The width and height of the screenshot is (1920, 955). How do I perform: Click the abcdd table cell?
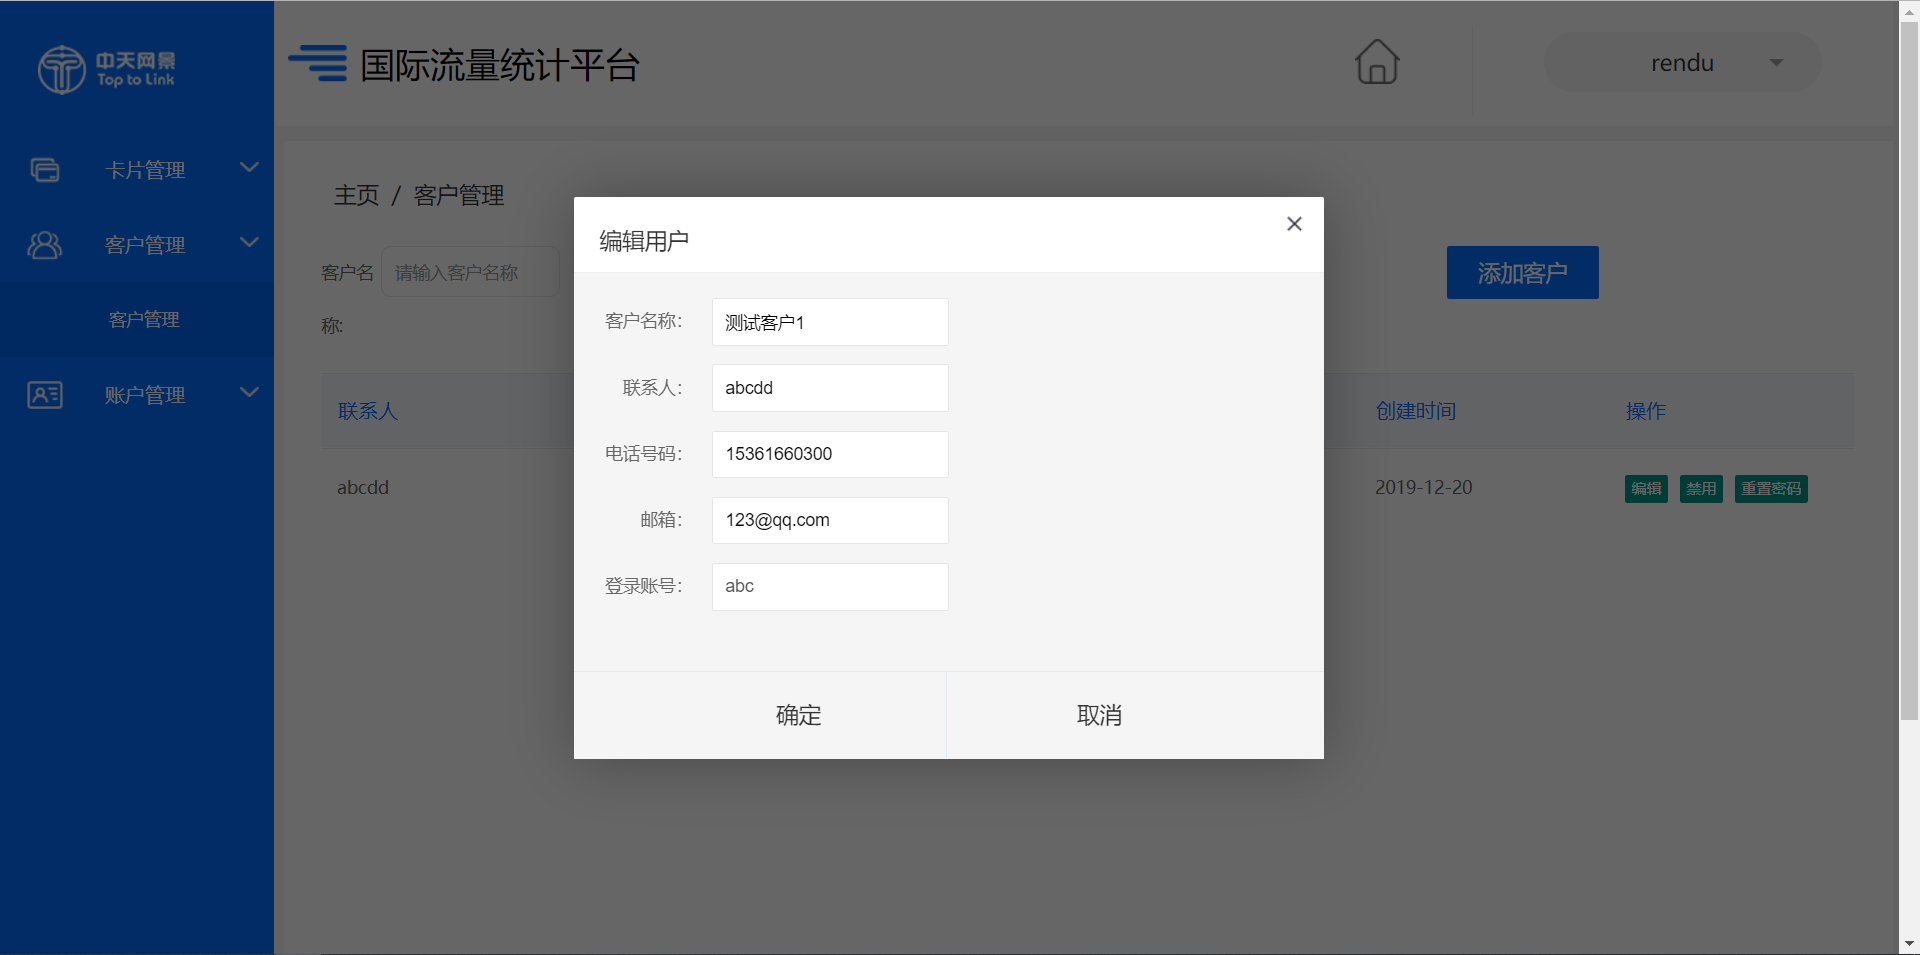tap(363, 488)
